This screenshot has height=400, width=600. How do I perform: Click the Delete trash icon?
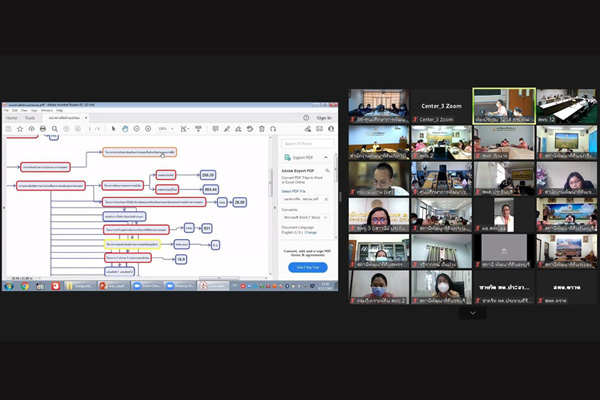point(262,129)
